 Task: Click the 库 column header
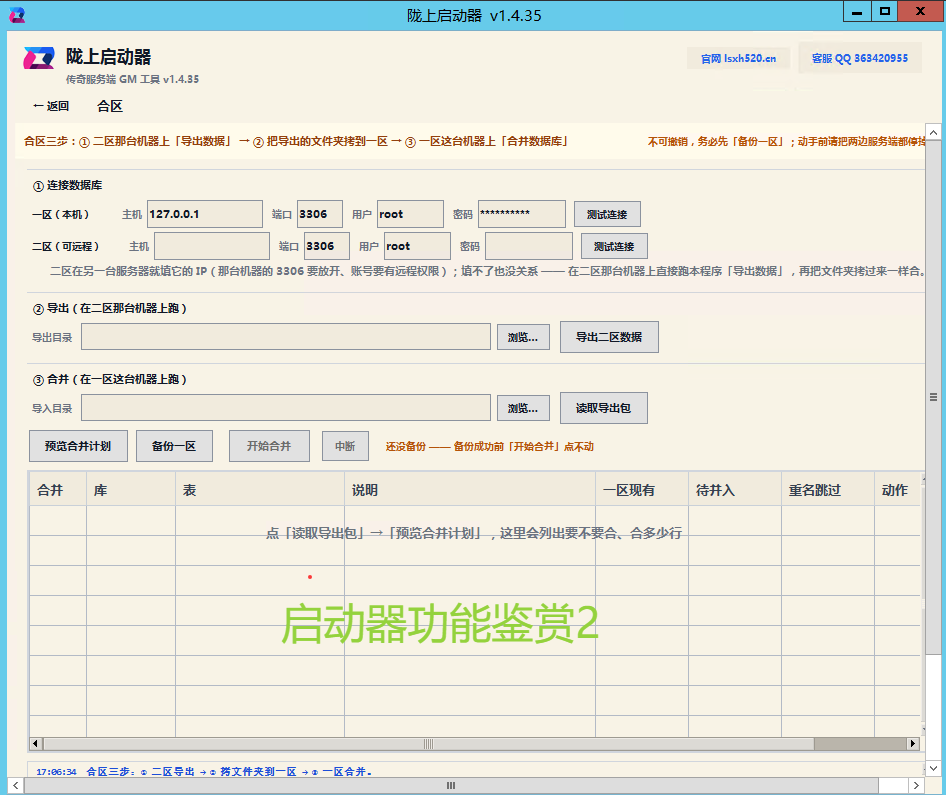pos(131,490)
